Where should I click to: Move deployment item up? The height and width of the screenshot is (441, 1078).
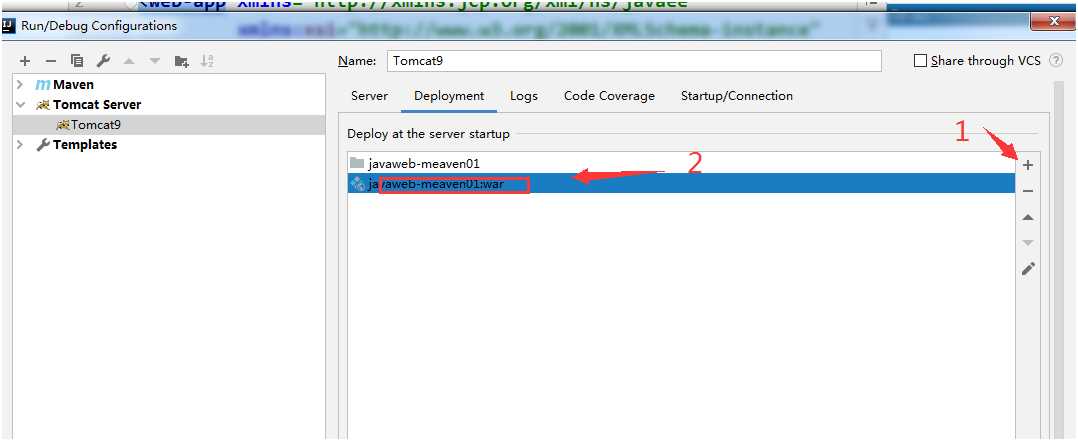tap(1028, 217)
